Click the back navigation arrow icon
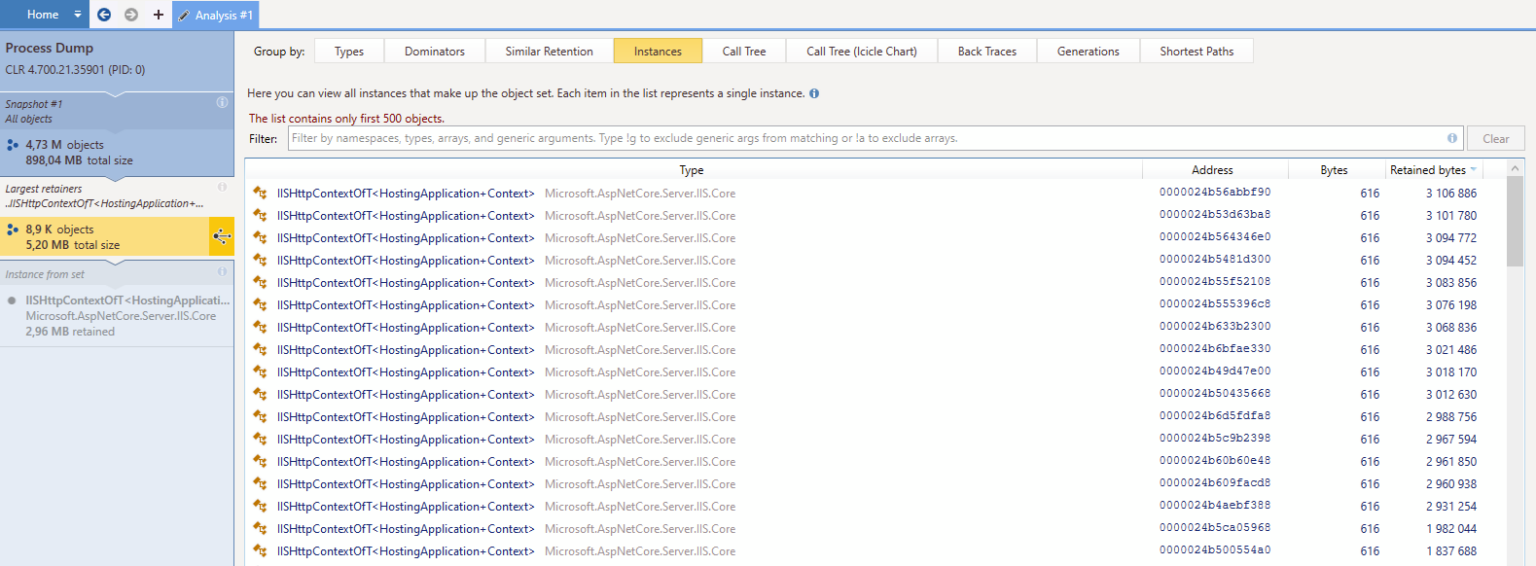 coord(104,15)
